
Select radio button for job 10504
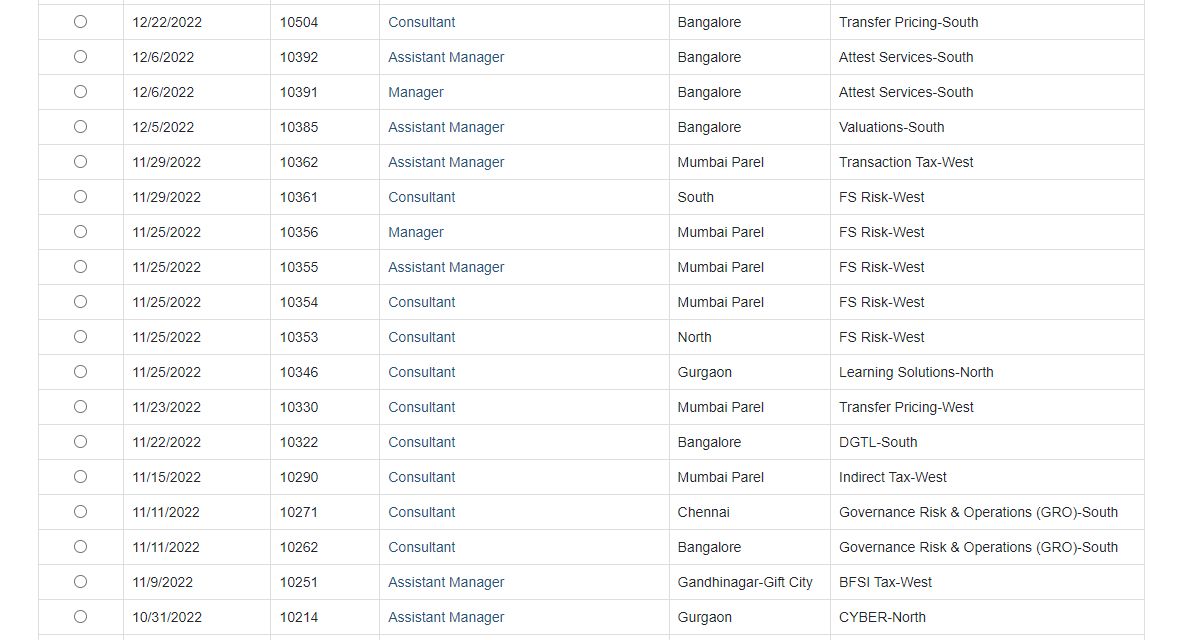pyautogui.click(x=80, y=22)
